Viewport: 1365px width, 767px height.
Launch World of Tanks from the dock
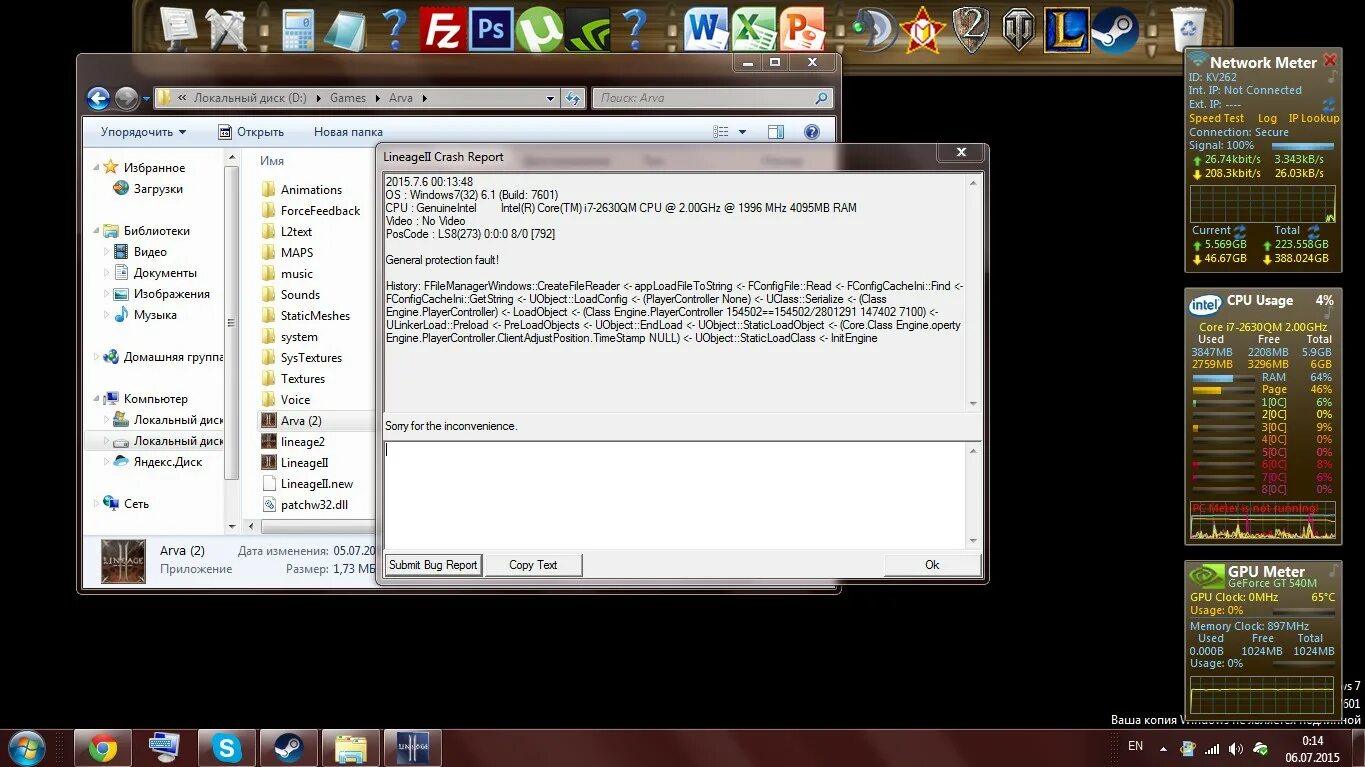point(1019,29)
